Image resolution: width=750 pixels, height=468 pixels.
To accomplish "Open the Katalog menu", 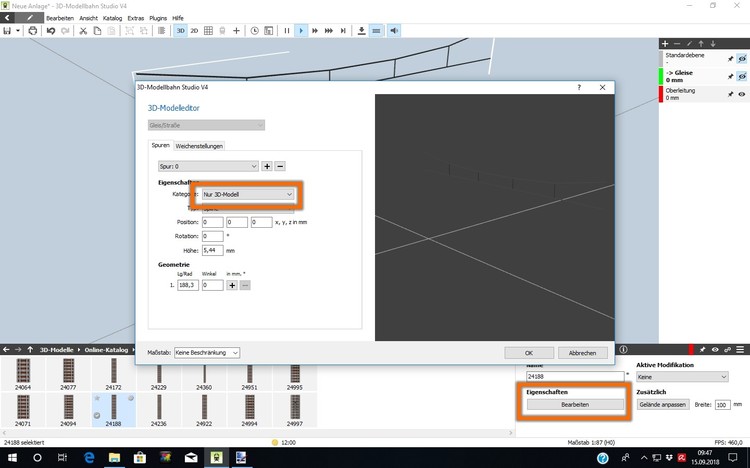I will click(112, 18).
